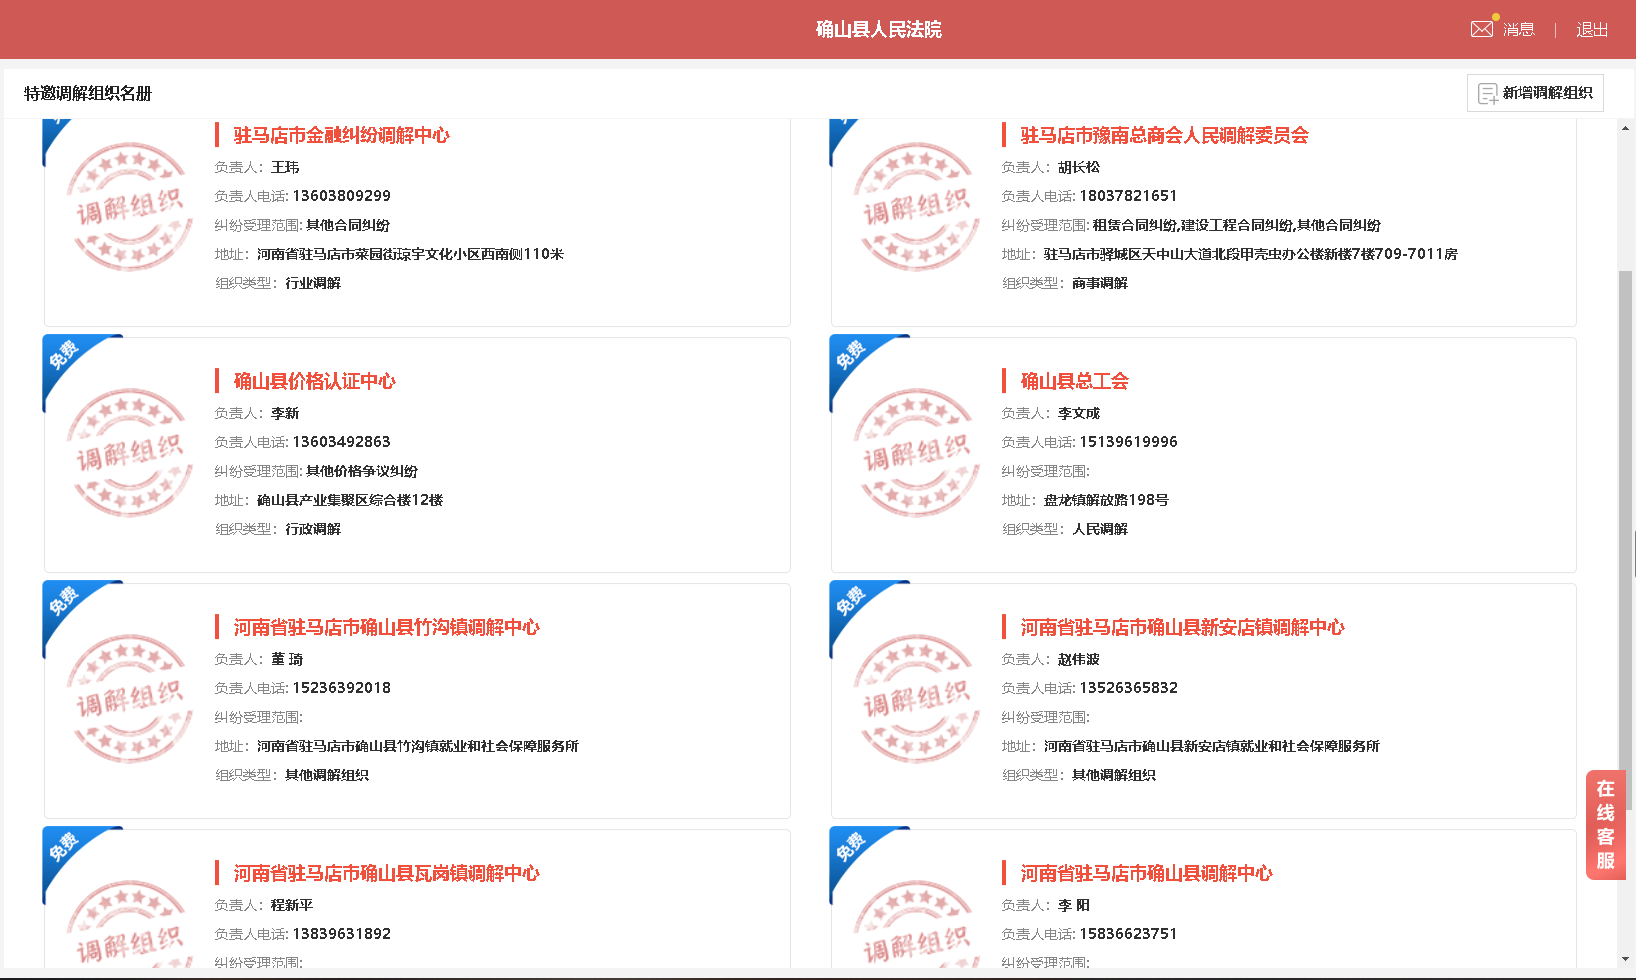Click stamp icon of 竹沟镇调解中心 card
This screenshot has width=1636, height=980.
click(x=130, y=699)
